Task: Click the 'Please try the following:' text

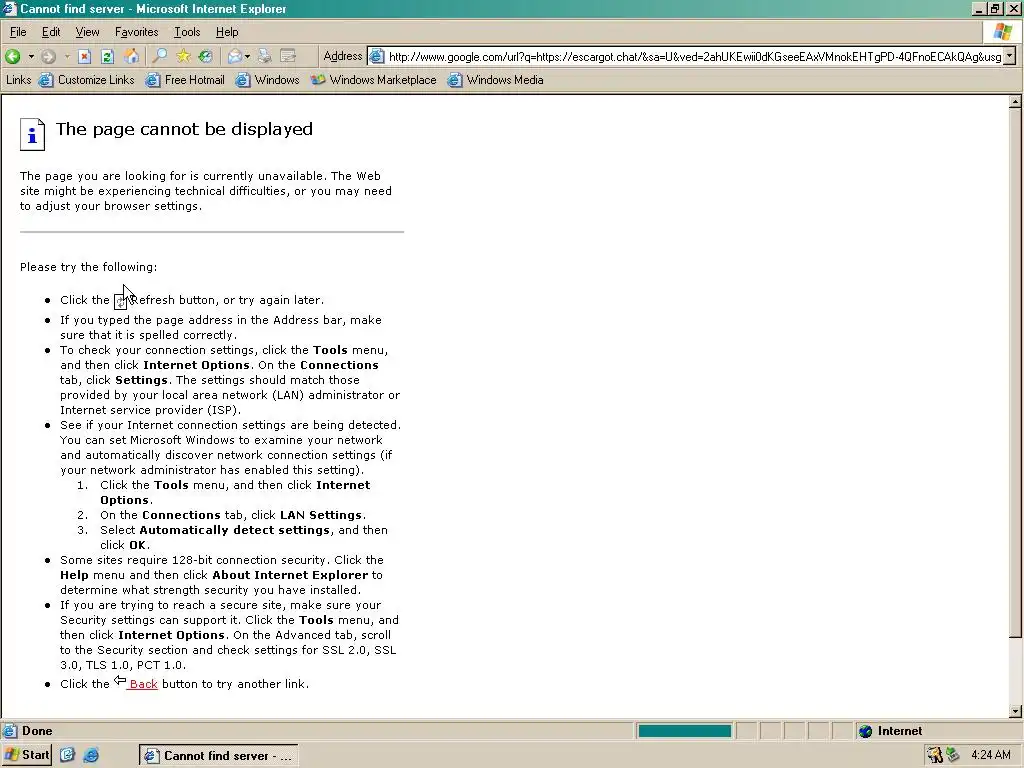Action: coord(88,266)
